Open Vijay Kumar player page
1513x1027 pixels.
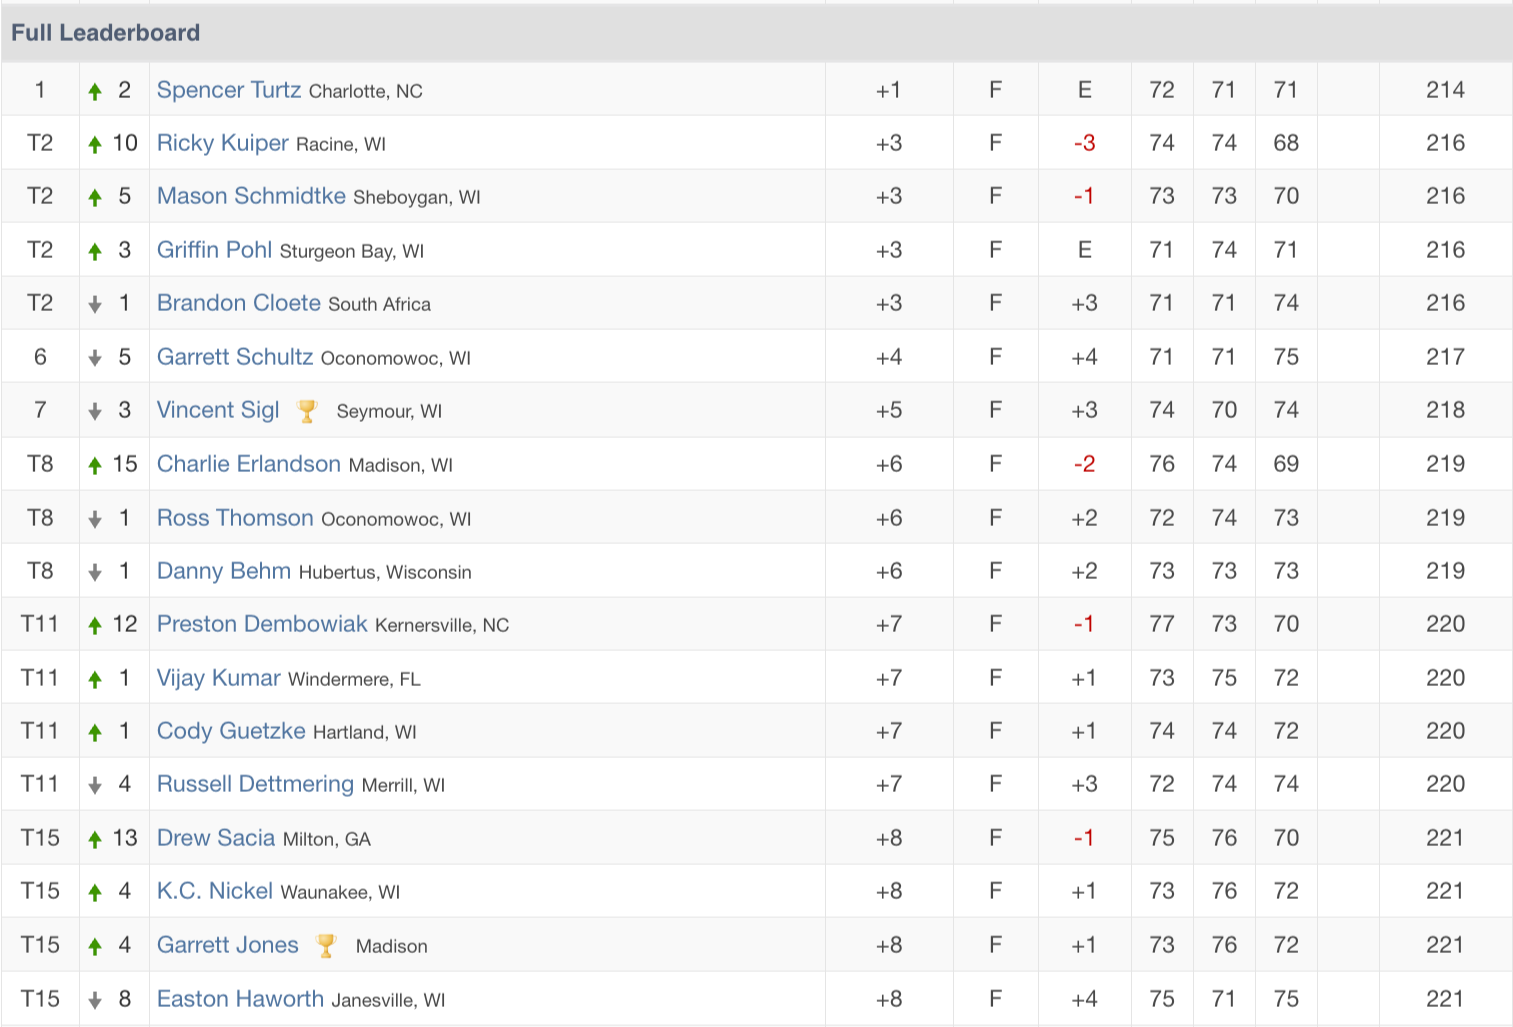218,678
